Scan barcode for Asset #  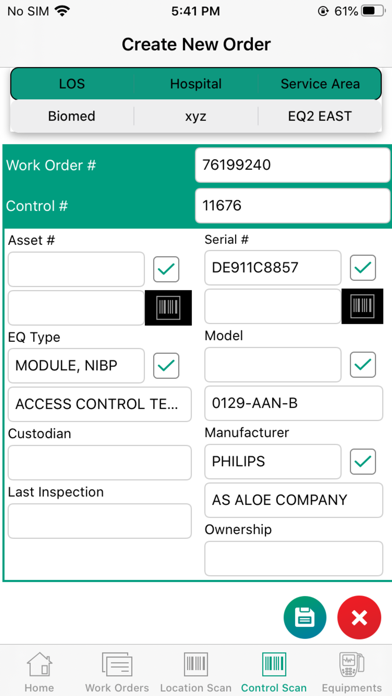pos(168,308)
